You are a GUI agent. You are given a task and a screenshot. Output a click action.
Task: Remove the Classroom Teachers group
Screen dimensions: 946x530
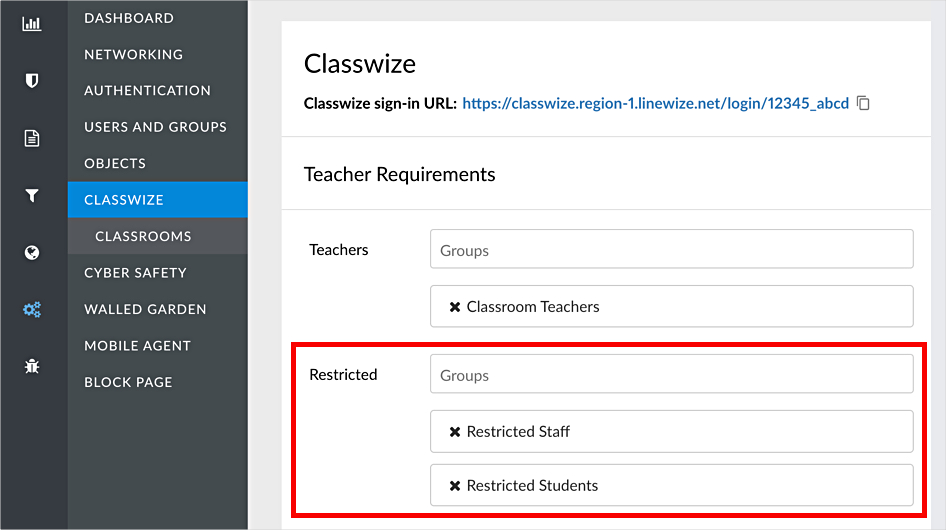pyautogui.click(x=455, y=307)
